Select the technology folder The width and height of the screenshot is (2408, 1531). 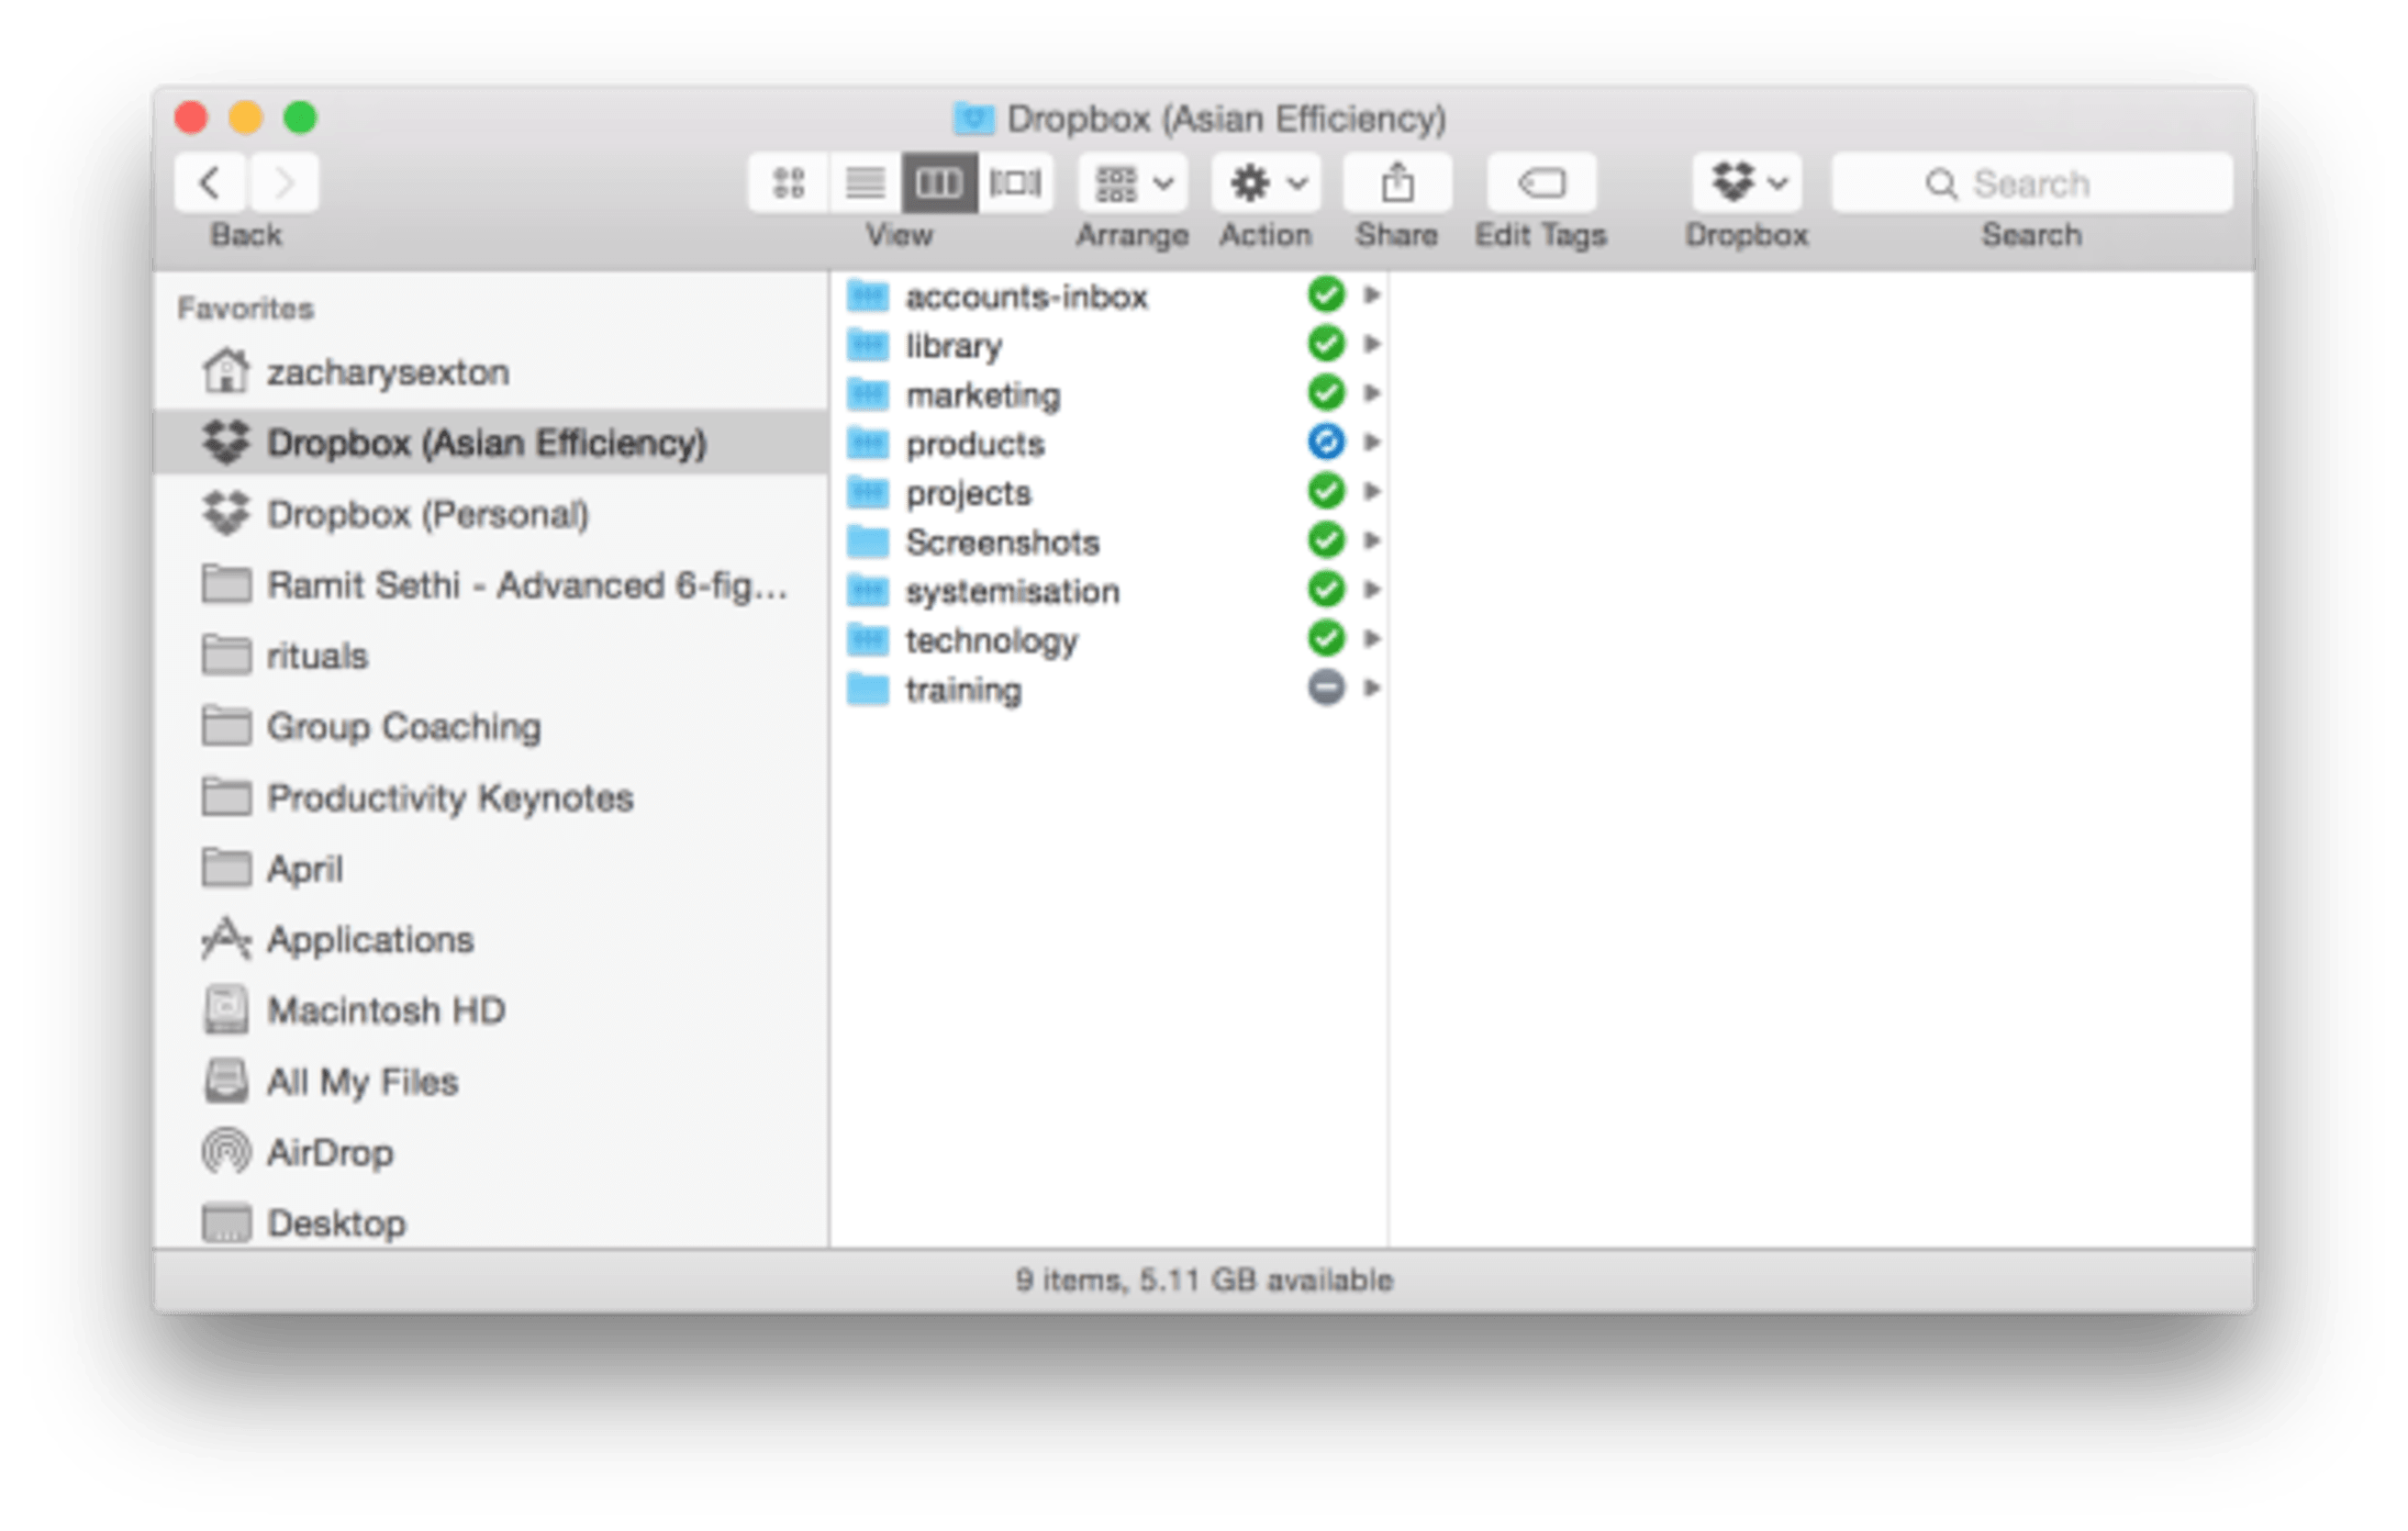point(991,639)
